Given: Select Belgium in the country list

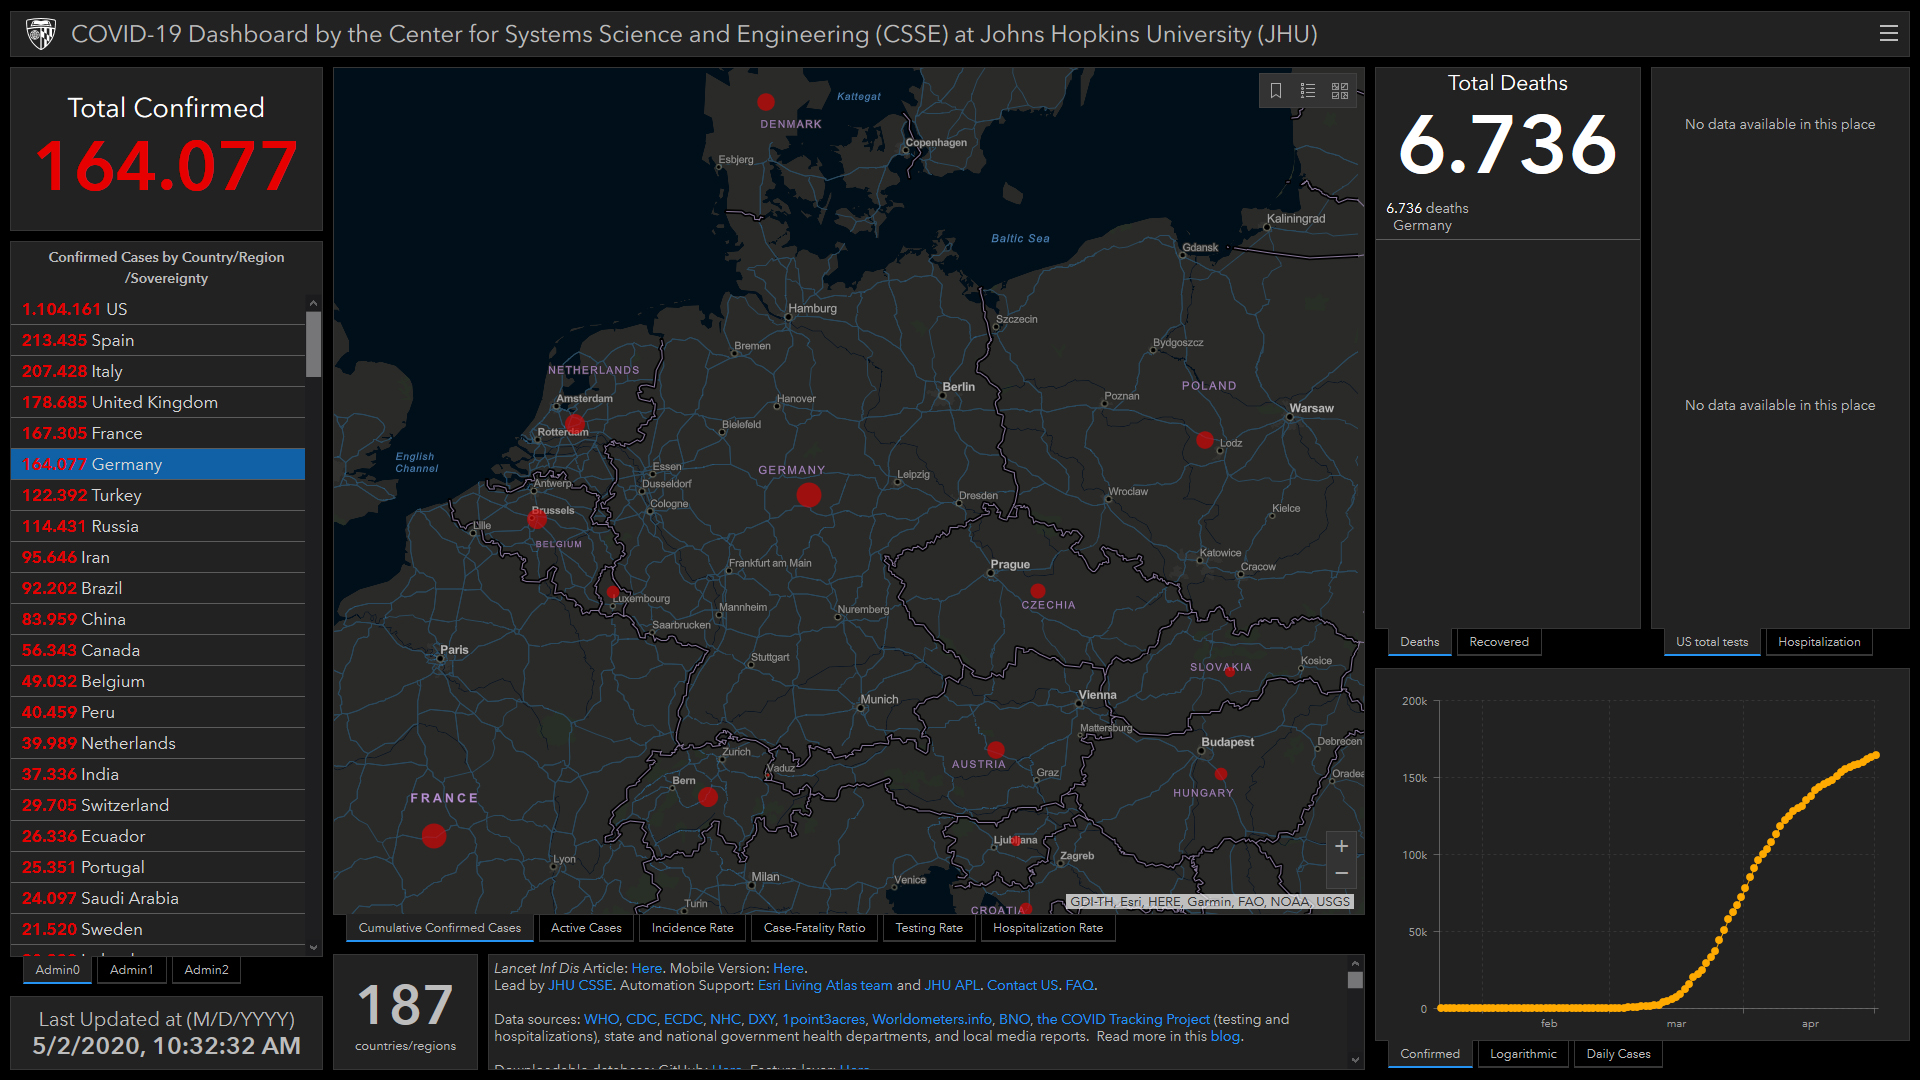Looking at the screenshot, I should (158, 681).
